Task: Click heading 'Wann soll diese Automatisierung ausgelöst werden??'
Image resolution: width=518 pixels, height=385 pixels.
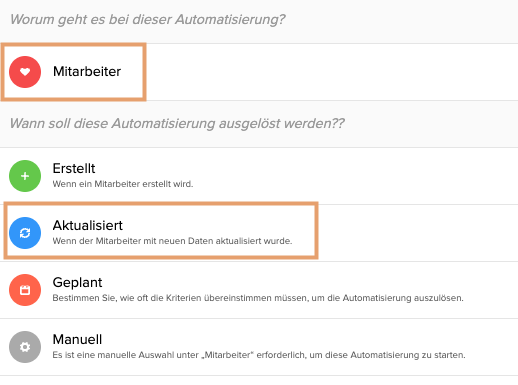Action: [177, 123]
